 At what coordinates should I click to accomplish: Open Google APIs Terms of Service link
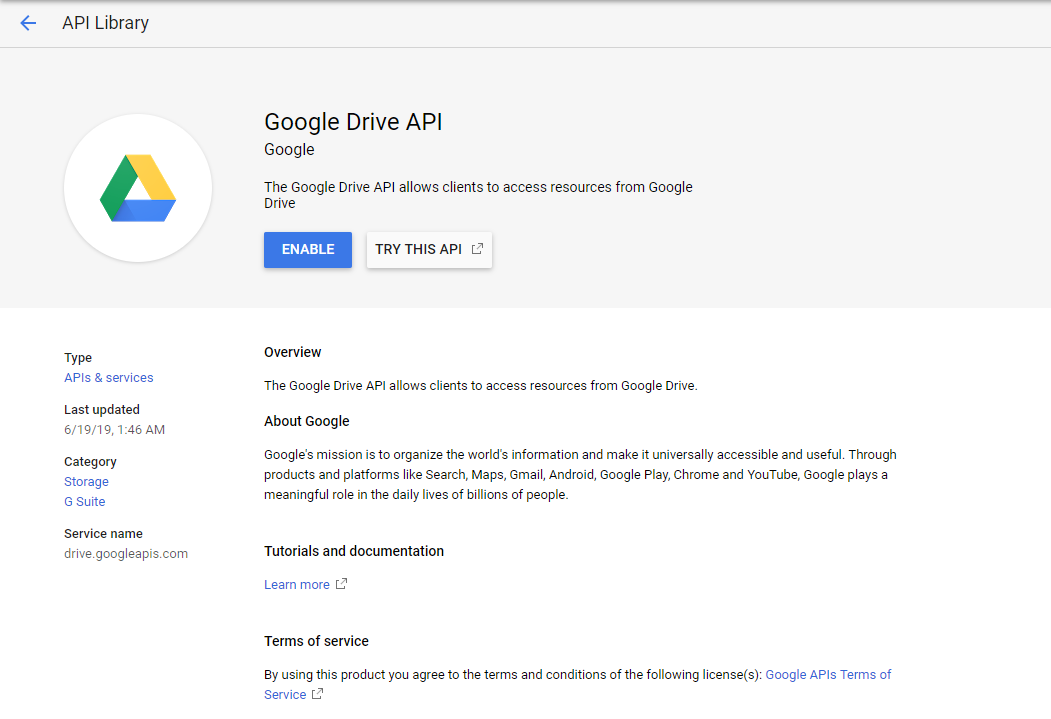click(827, 675)
